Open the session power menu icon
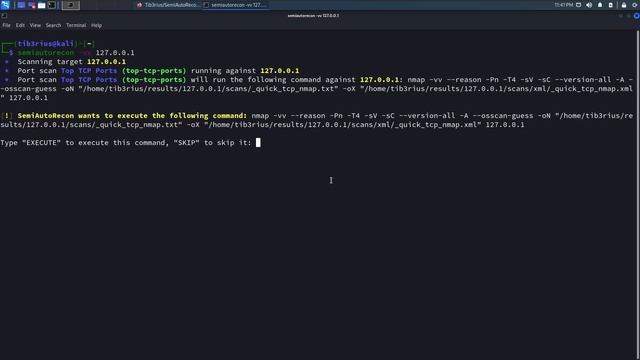The width and height of the screenshot is (640, 360). click(x=635, y=5)
